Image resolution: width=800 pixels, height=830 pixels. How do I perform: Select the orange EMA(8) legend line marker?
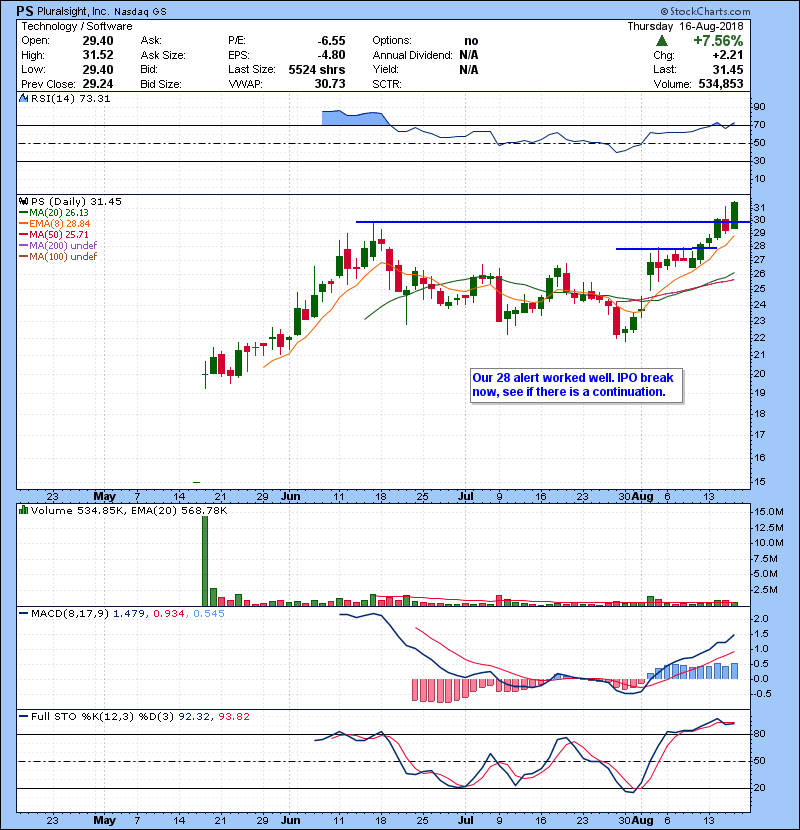[x=23, y=224]
